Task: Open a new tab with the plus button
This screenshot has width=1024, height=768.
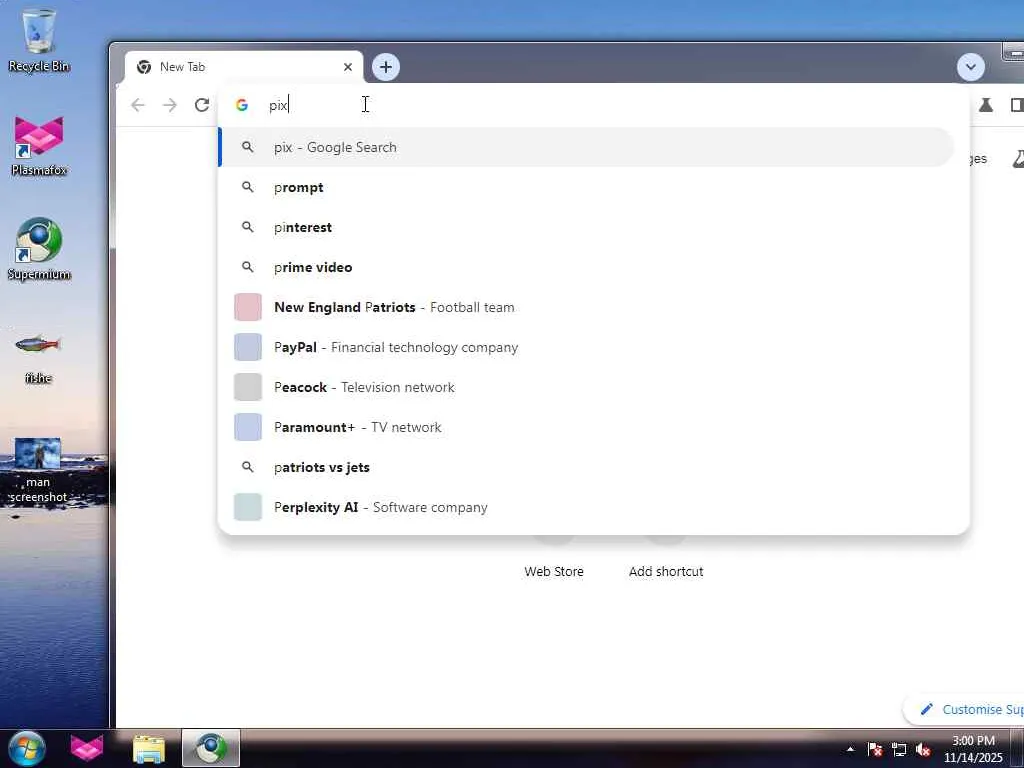Action: coord(386,67)
